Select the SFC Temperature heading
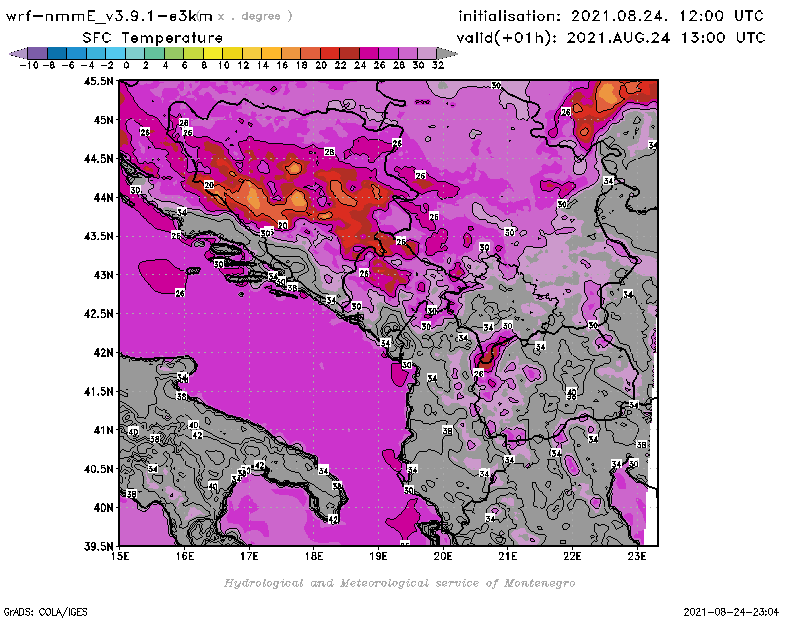This screenshot has height=618, width=800. (x=153, y=38)
